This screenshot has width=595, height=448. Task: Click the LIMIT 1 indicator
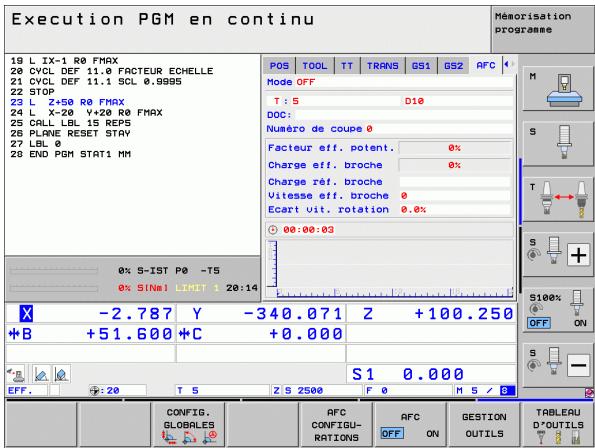(197, 288)
